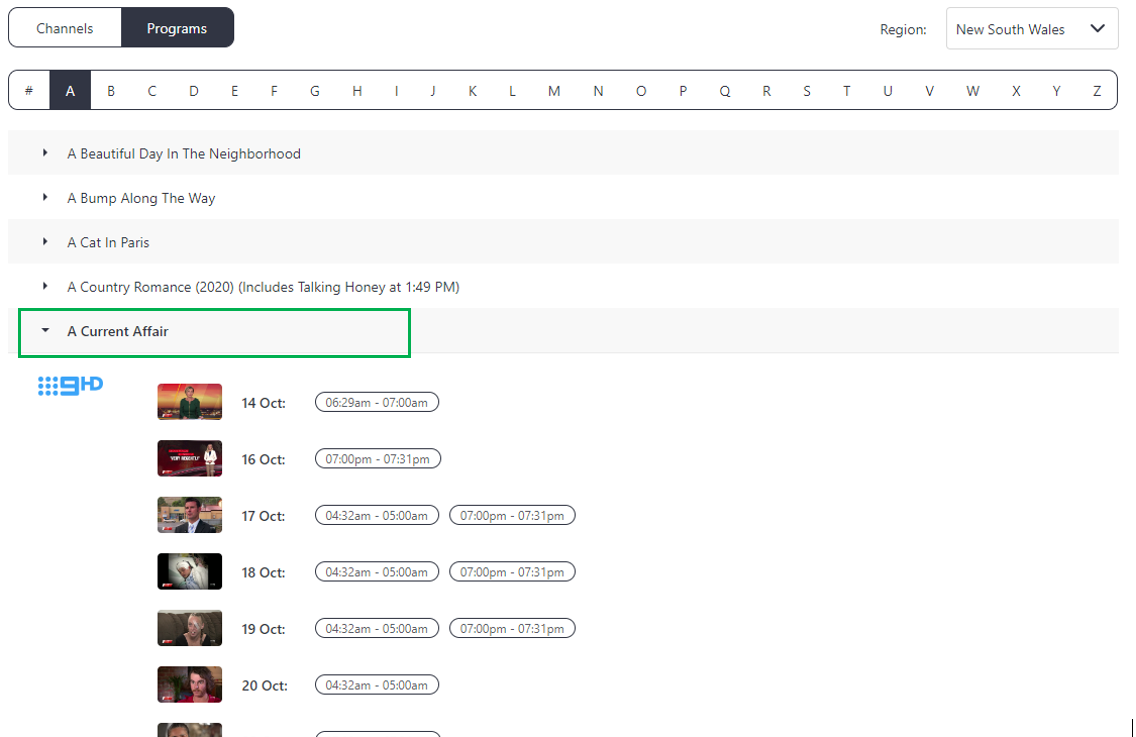Select letter V in the alphabet filter
The height and width of the screenshot is (737, 1136).
930,91
